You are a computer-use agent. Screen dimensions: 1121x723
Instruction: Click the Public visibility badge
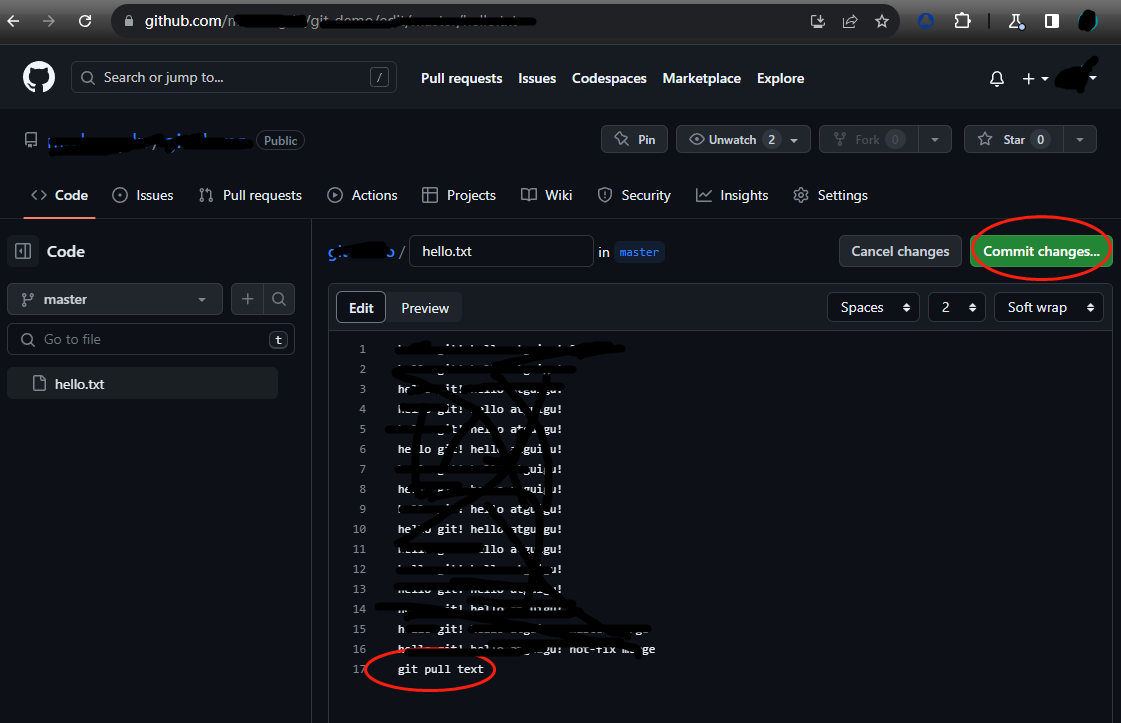[280, 140]
